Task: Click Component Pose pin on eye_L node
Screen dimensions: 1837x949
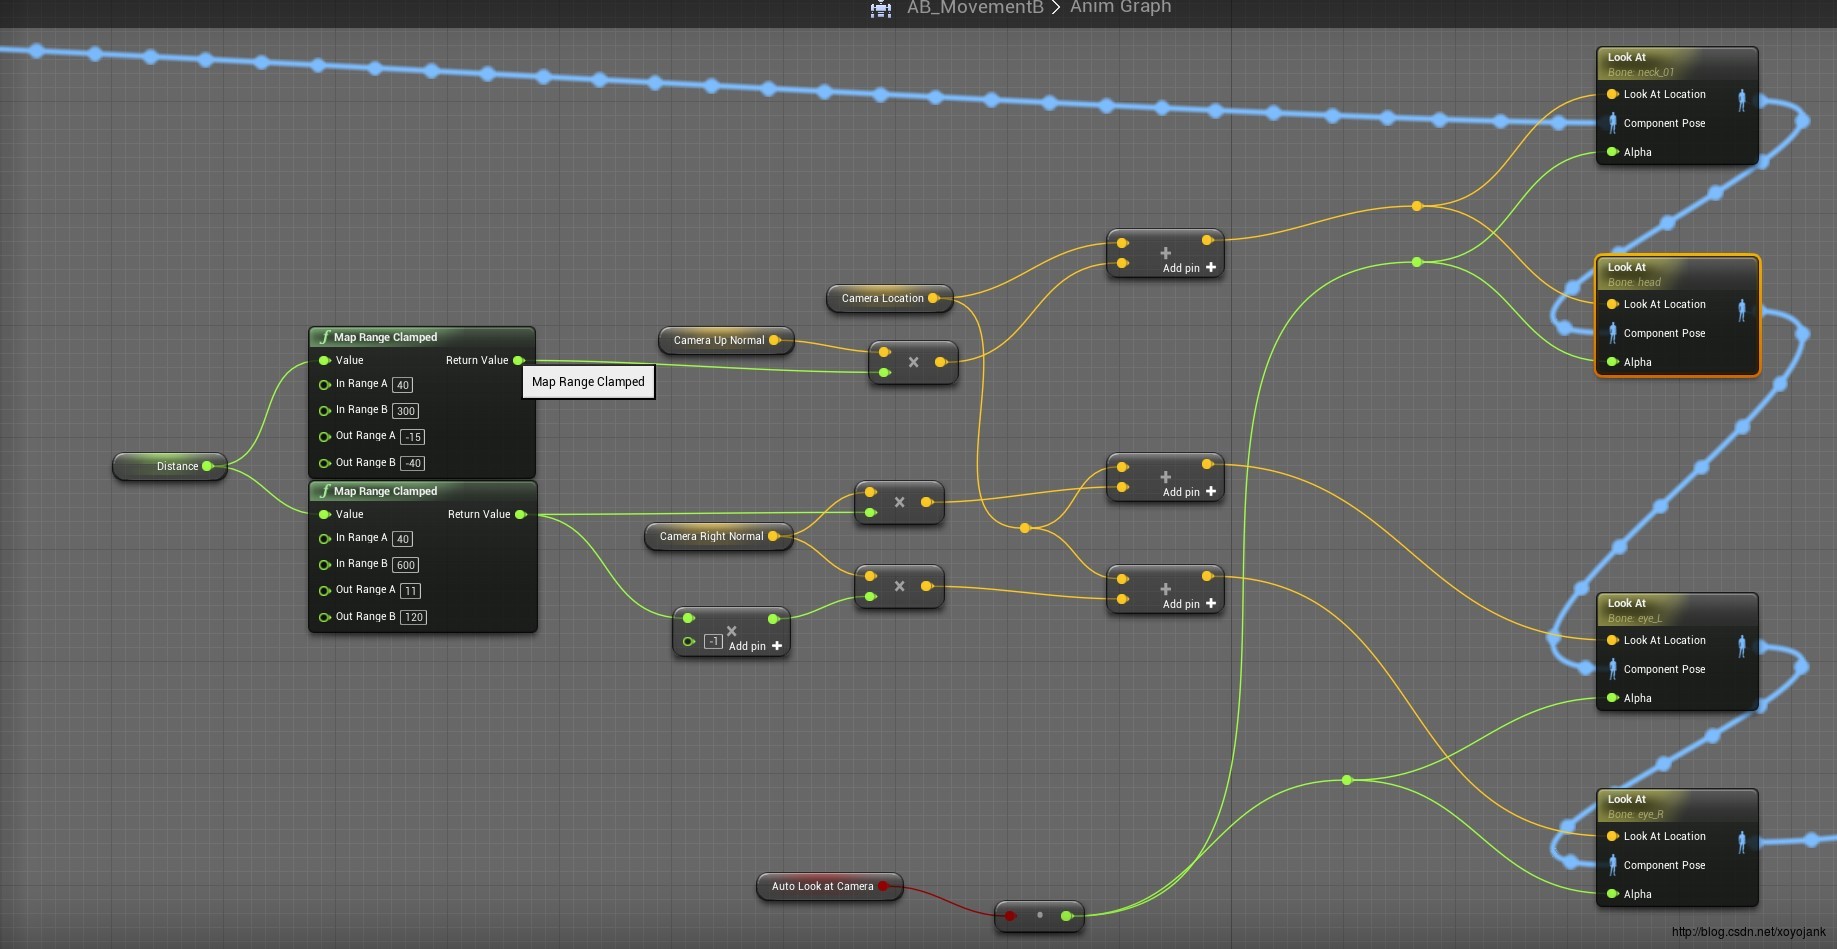Action: (1612, 669)
